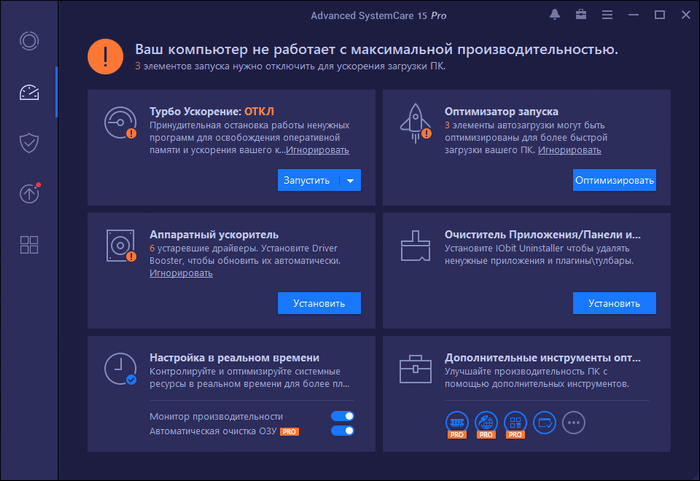This screenshot has width=700, height=481.
Task: Click the 3 элементов запуска subtitle text
Action: point(290,66)
